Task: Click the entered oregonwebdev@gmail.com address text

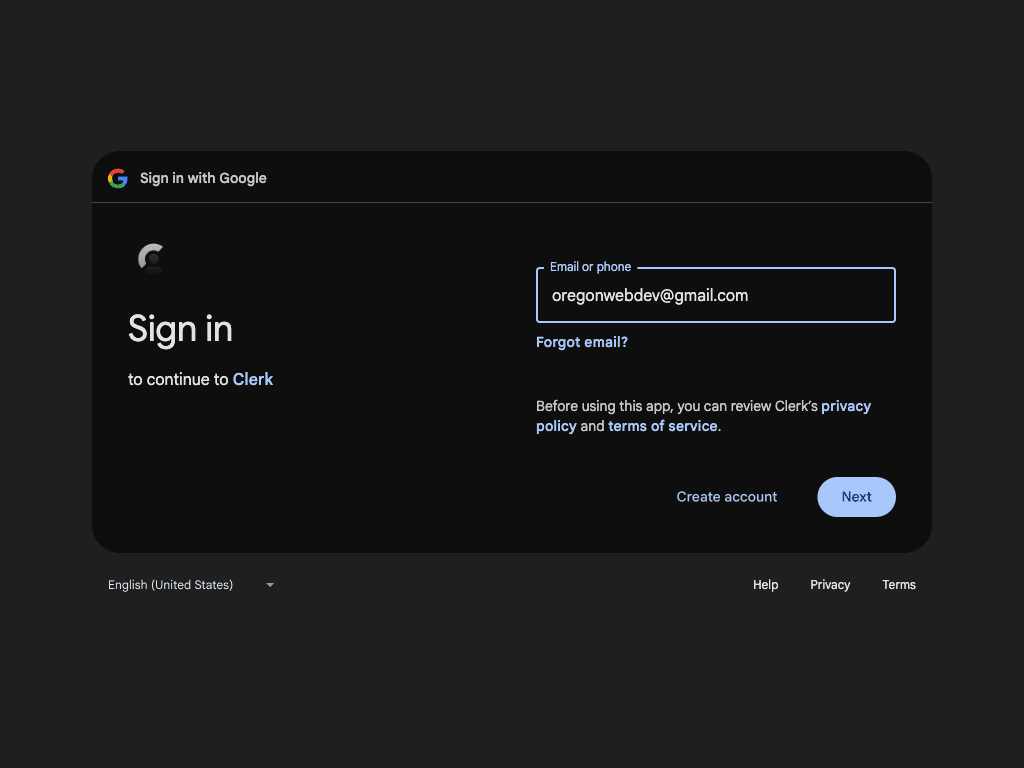Action: tap(650, 296)
